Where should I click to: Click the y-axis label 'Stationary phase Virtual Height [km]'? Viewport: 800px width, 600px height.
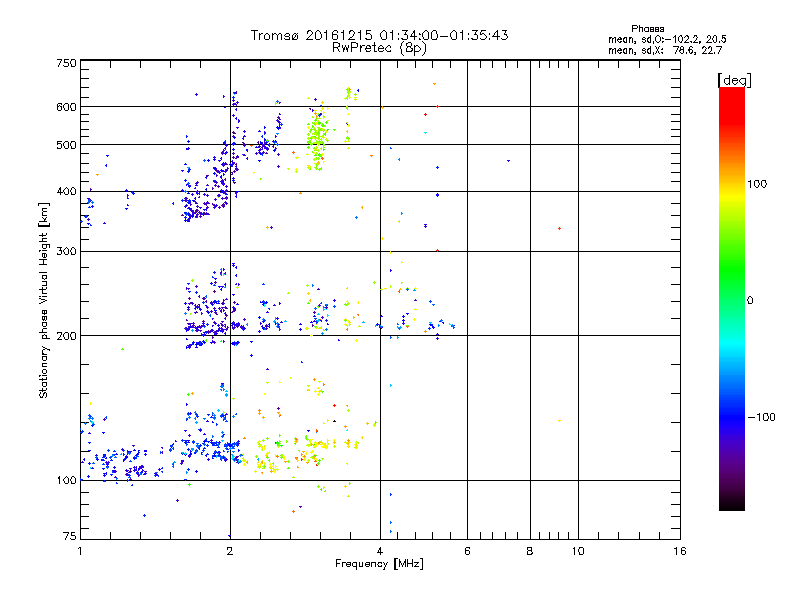click(x=43, y=300)
